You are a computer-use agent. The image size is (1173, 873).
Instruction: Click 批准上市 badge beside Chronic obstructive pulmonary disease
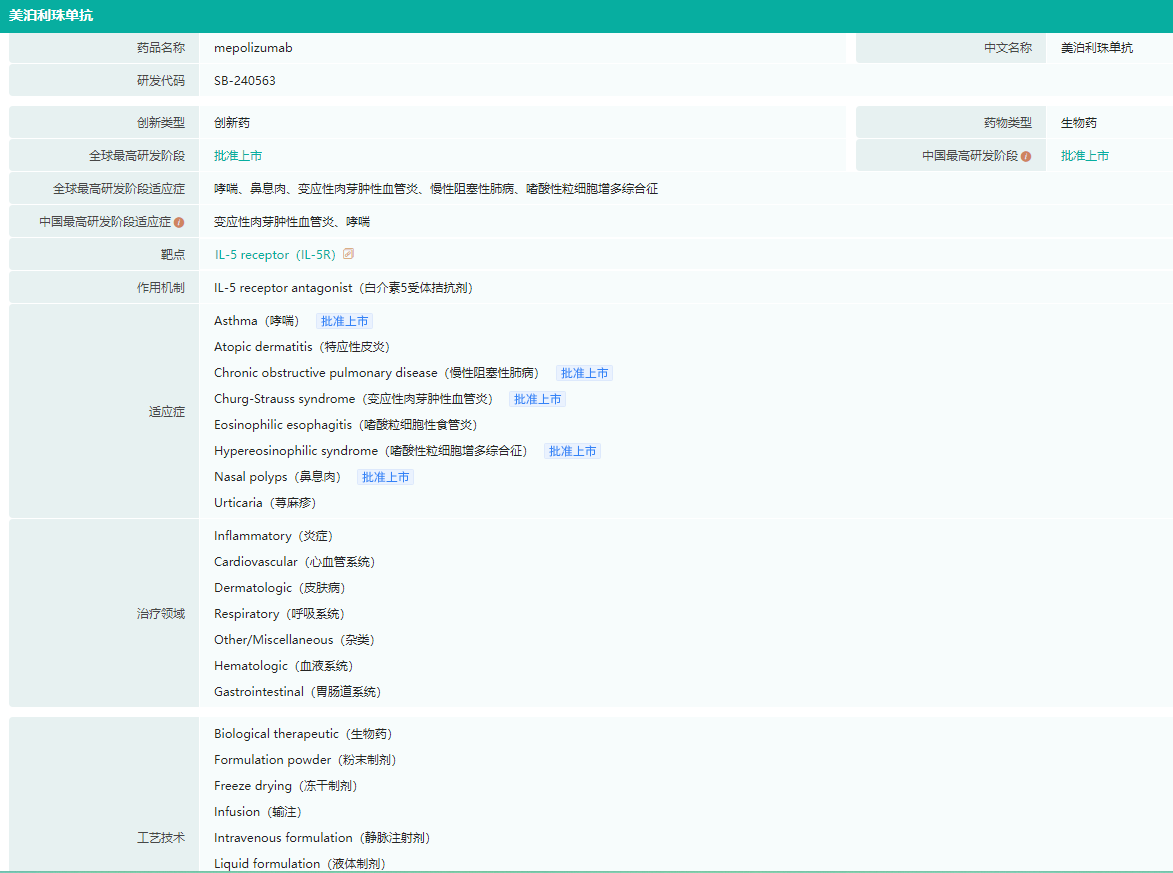click(x=584, y=373)
